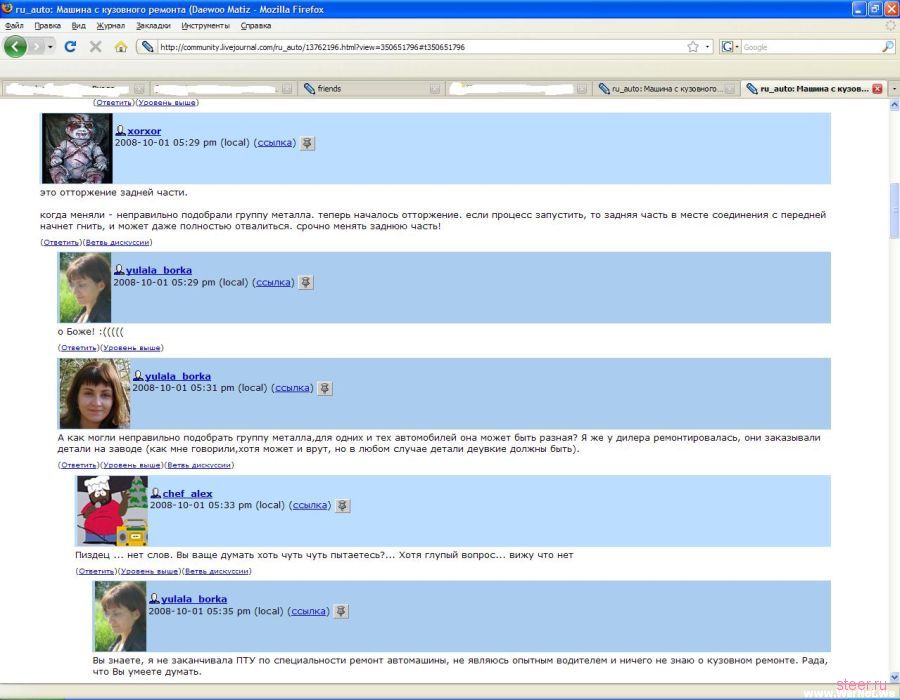Click user icon in 05:31 yulala_borka comment
This screenshot has height=700, width=900.
138,376
